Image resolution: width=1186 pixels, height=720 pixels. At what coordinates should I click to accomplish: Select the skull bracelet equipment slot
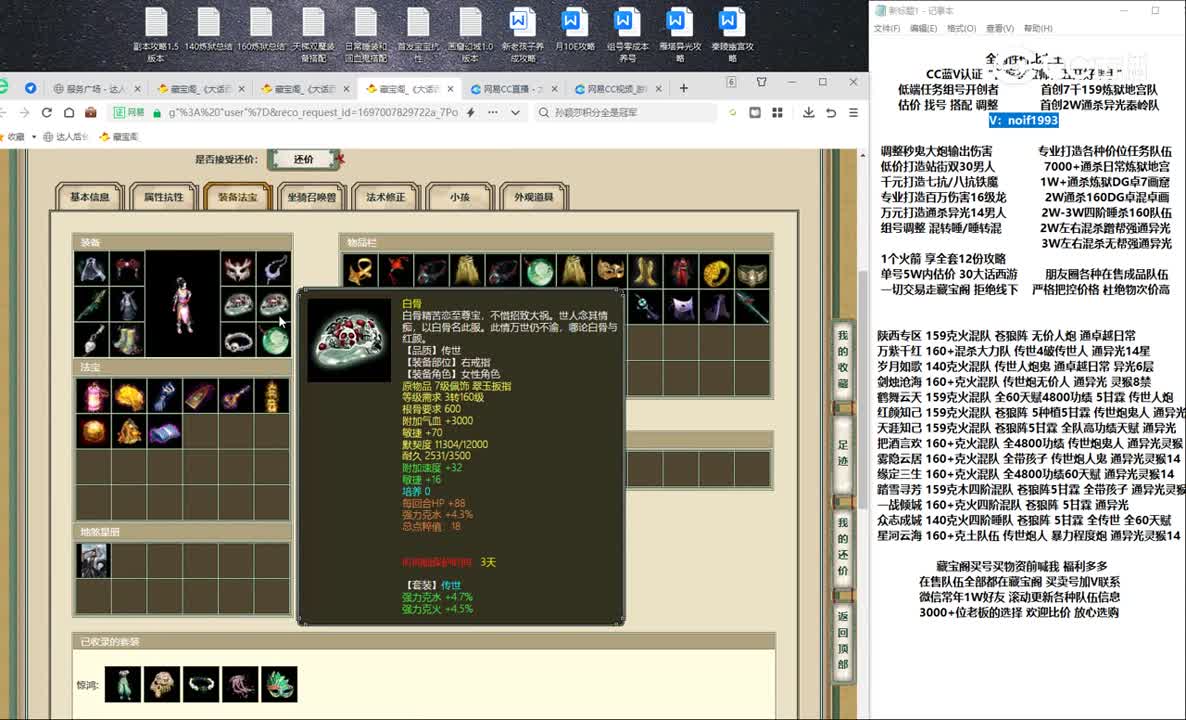tap(238, 340)
